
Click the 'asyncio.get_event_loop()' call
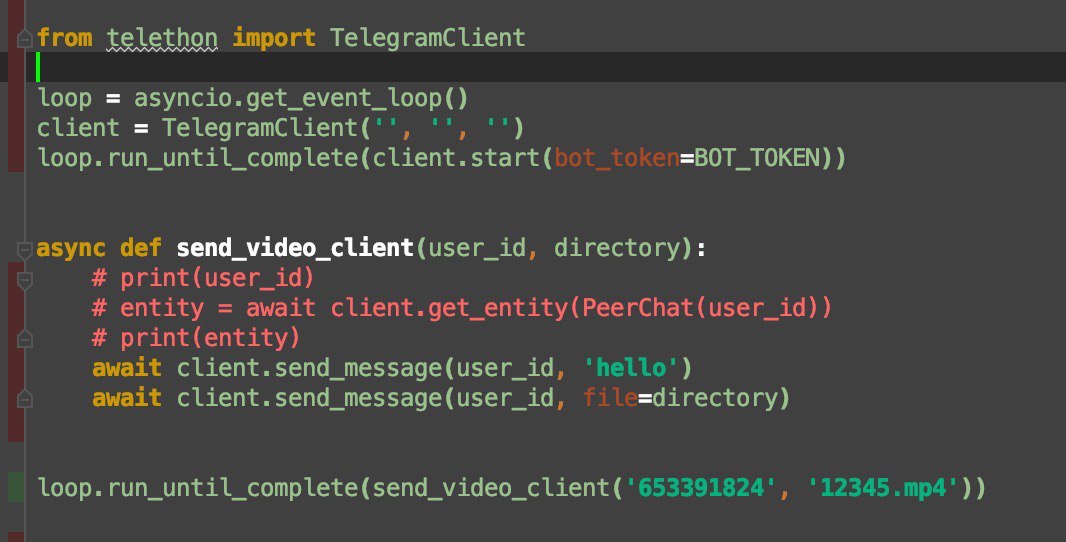tap(301, 99)
